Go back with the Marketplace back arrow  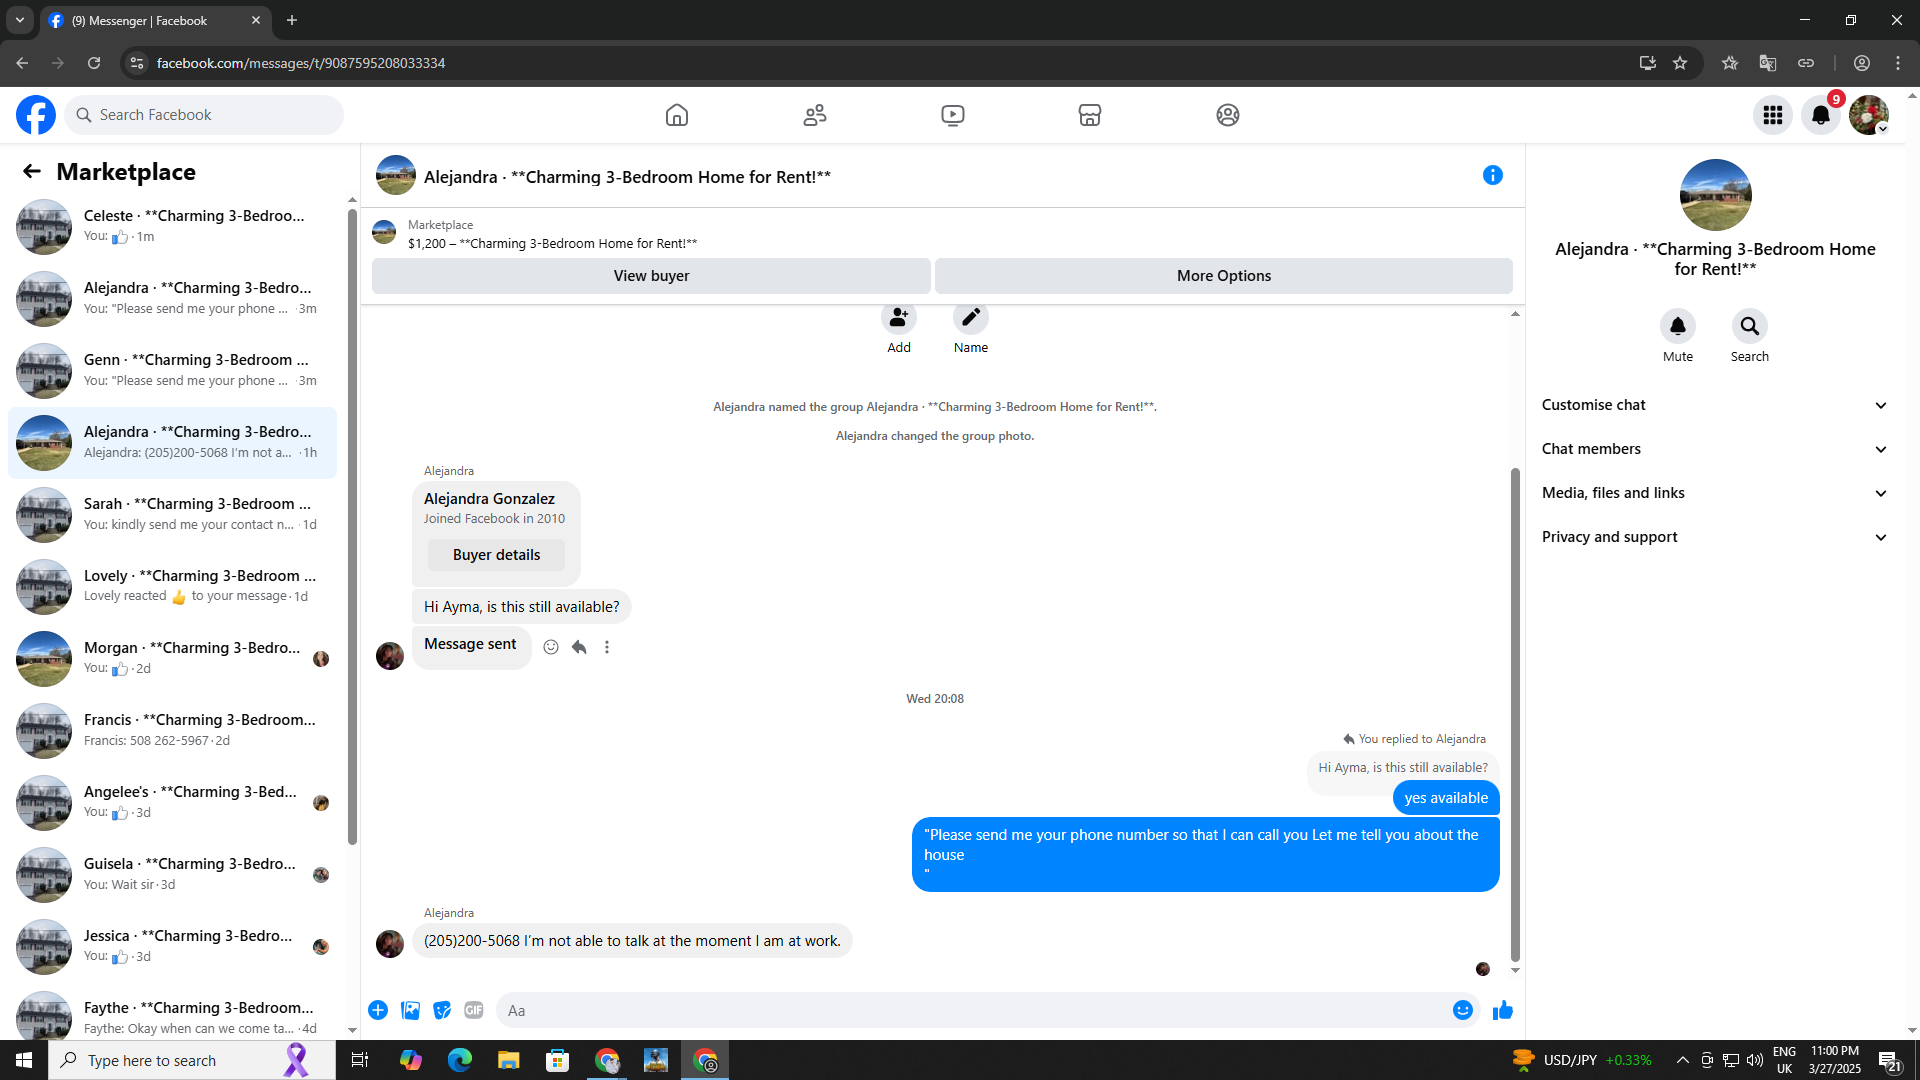(32, 171)
